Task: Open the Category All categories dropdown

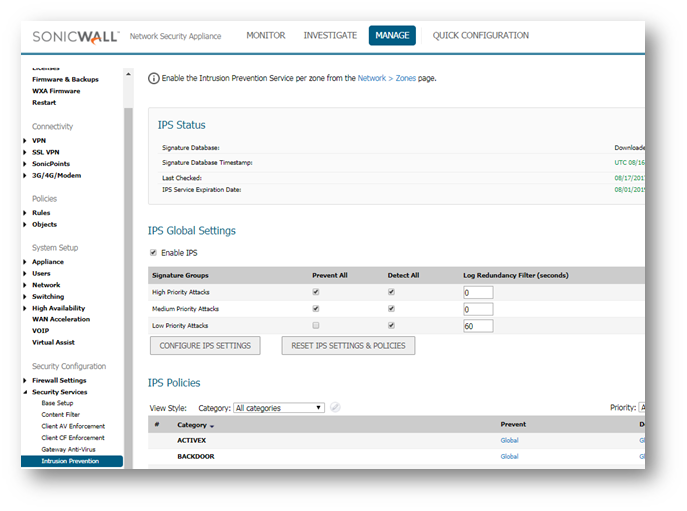Action: (x=279, y=408)
